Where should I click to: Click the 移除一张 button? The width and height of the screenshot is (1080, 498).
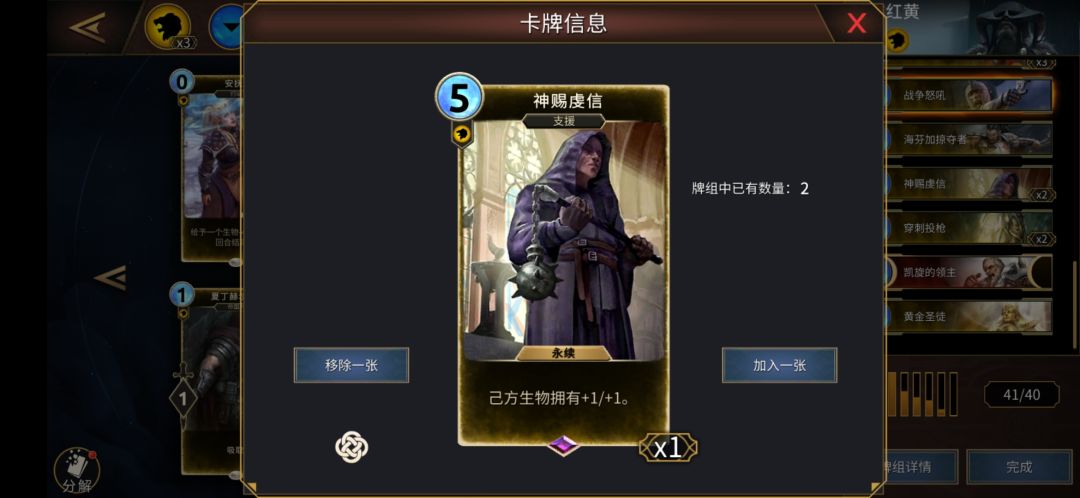pyautogui.click(x=351, y=365)
